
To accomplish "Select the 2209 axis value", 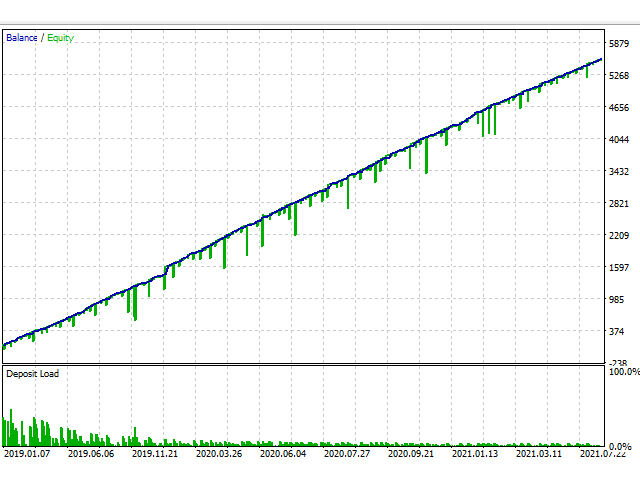I will click(619, 236).
